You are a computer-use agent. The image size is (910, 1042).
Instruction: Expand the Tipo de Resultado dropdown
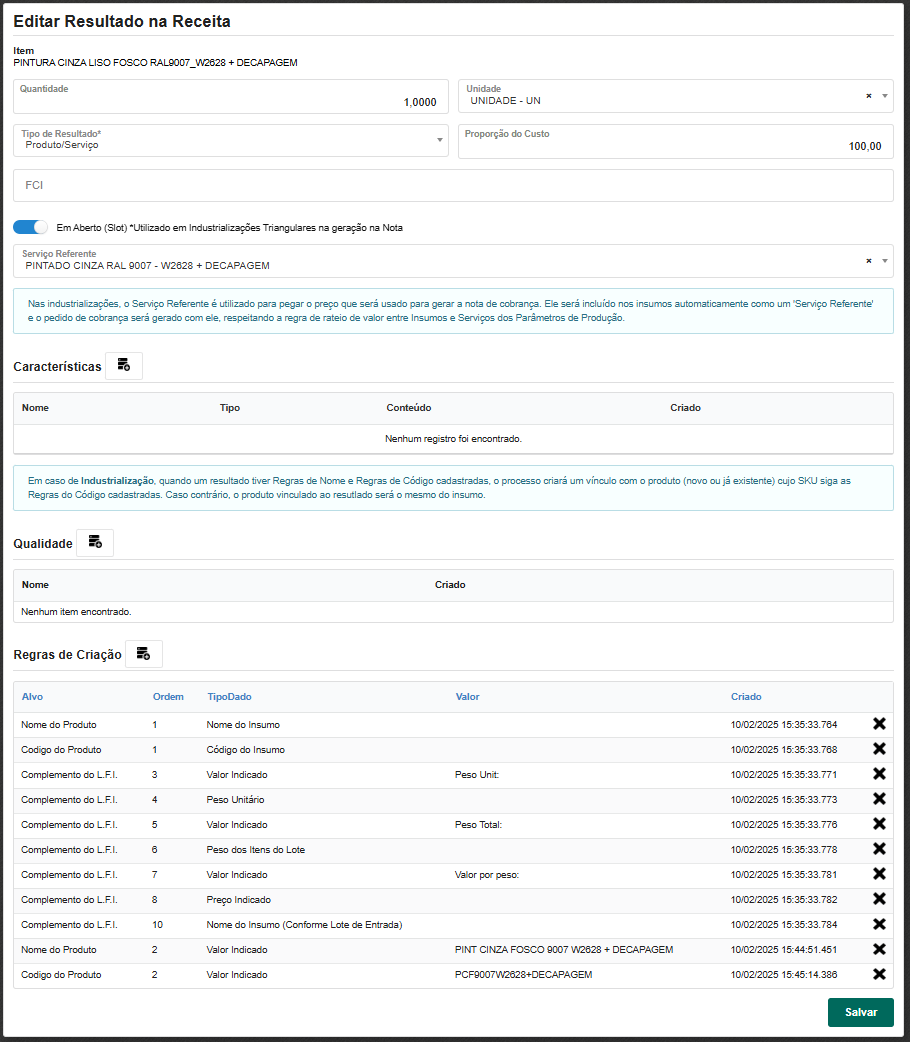click(x=439, y=140)
